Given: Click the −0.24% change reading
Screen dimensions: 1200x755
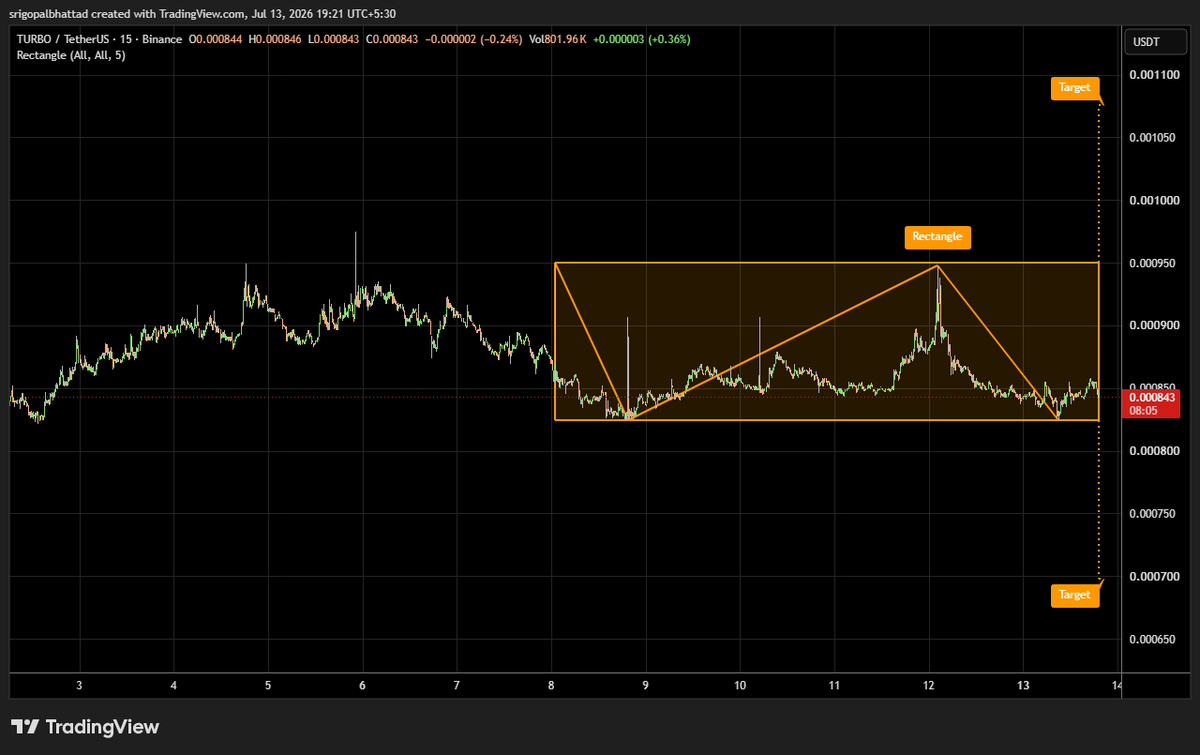Looking at the screenshot, I should tap(503, 39).
